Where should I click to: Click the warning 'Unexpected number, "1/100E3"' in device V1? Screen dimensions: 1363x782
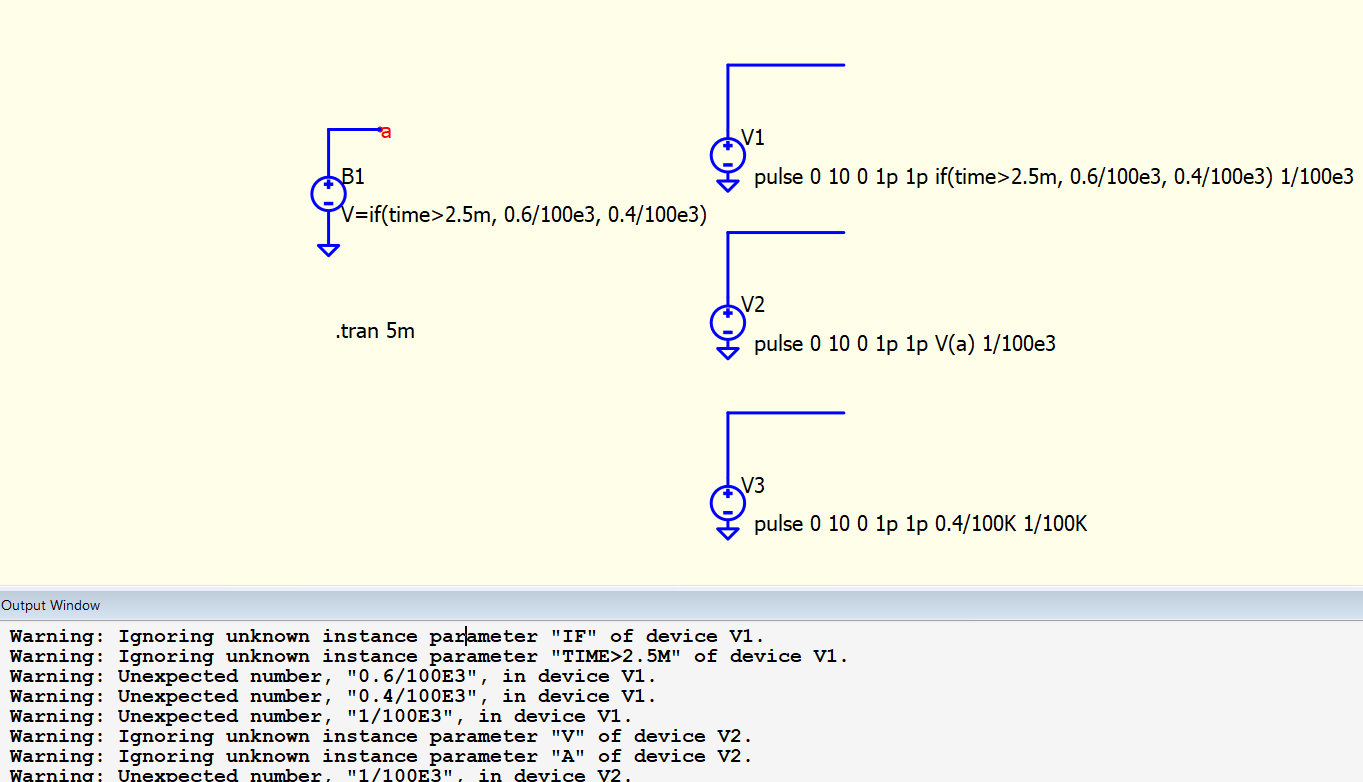[x=321, y=716]
